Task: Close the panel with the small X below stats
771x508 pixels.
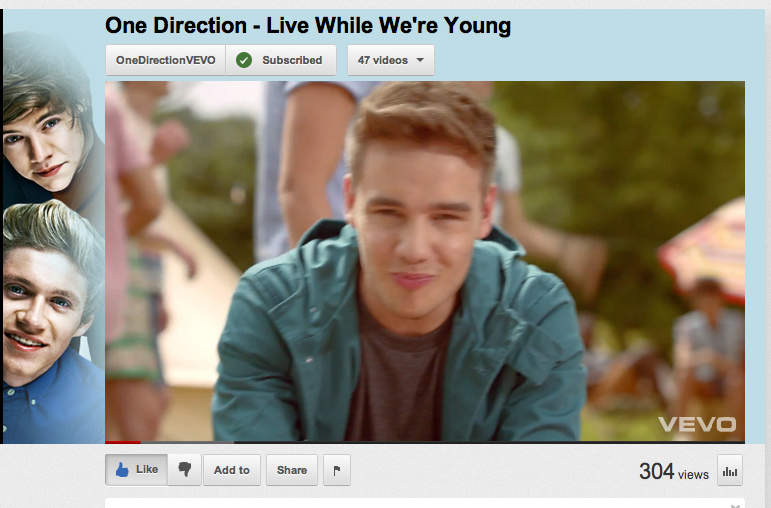Action: [x=736, y=505]
